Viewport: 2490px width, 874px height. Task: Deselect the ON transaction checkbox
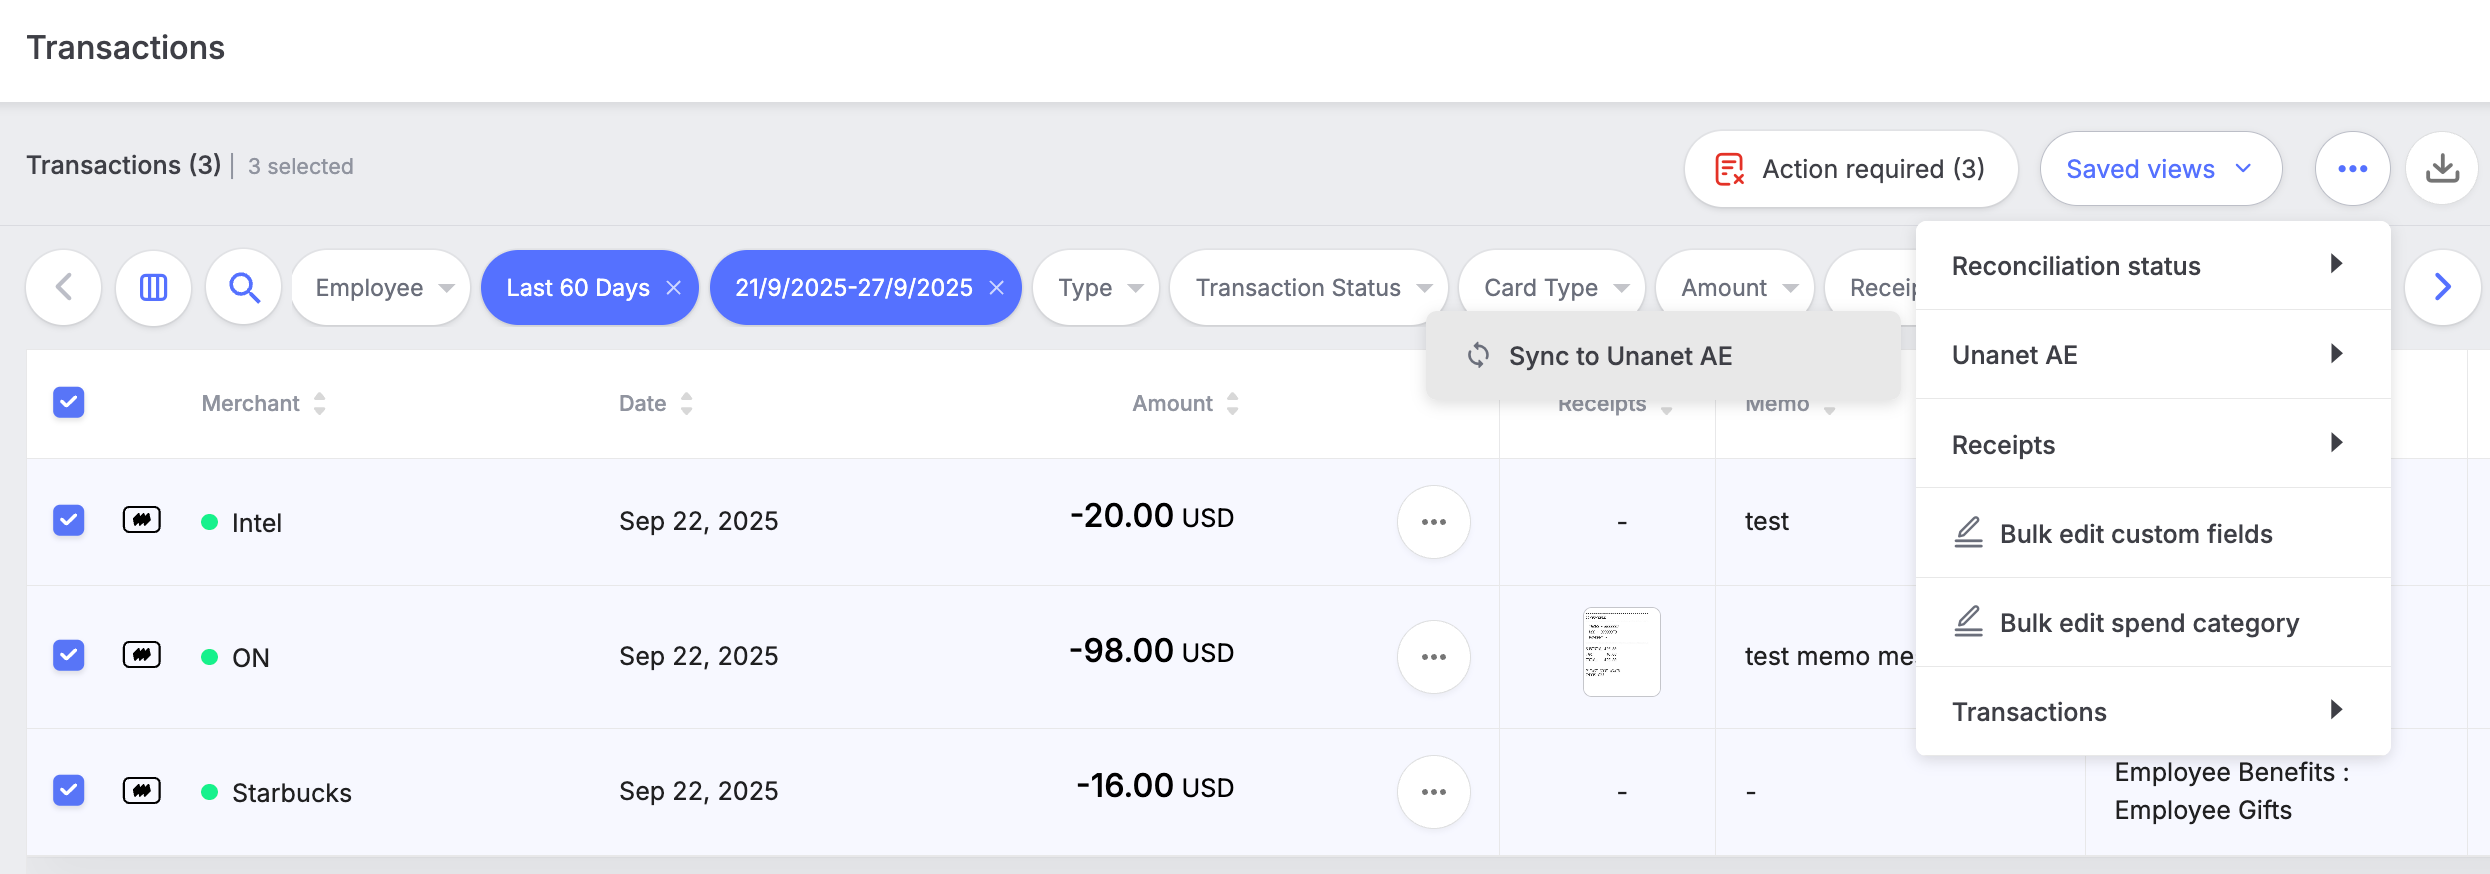tap(69, 656)
